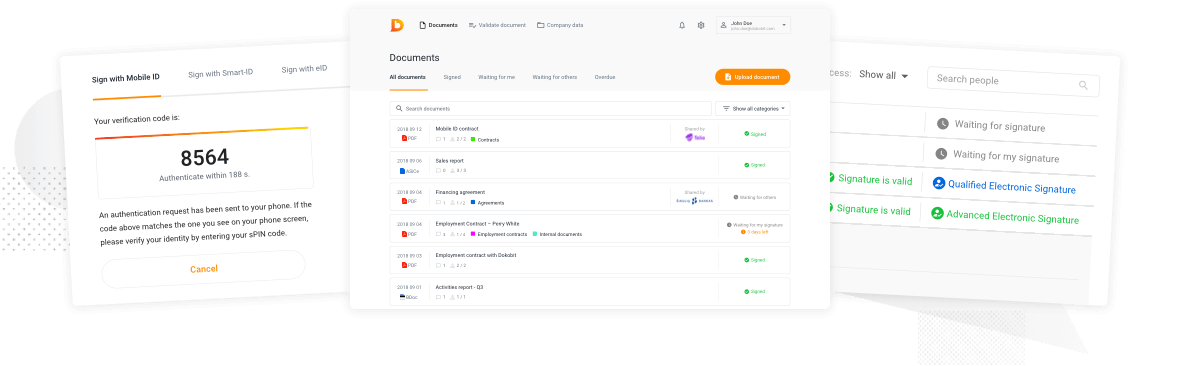Image resolution: width=1180 pixels, height=366 pixels.
Task: Switch to the Waiting for others tab
Action: point(555,77)
